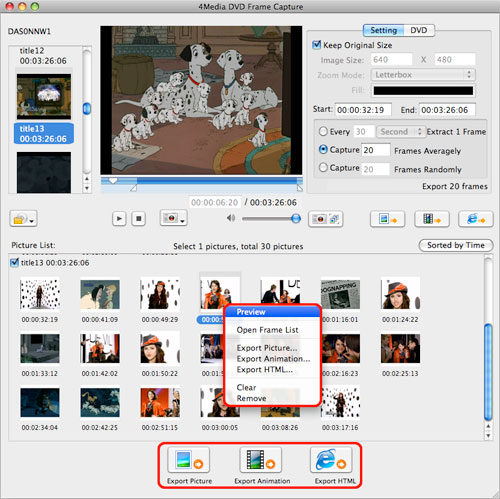Click the small export animation toolbar icon
The image size is (500, 499).
click(x=432, y=219)
